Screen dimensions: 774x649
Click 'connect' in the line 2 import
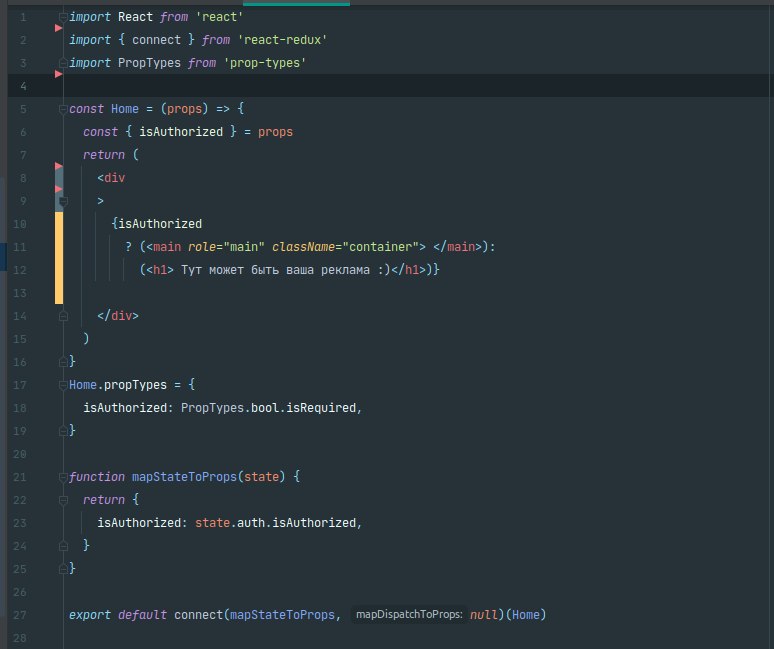point(156,40)
